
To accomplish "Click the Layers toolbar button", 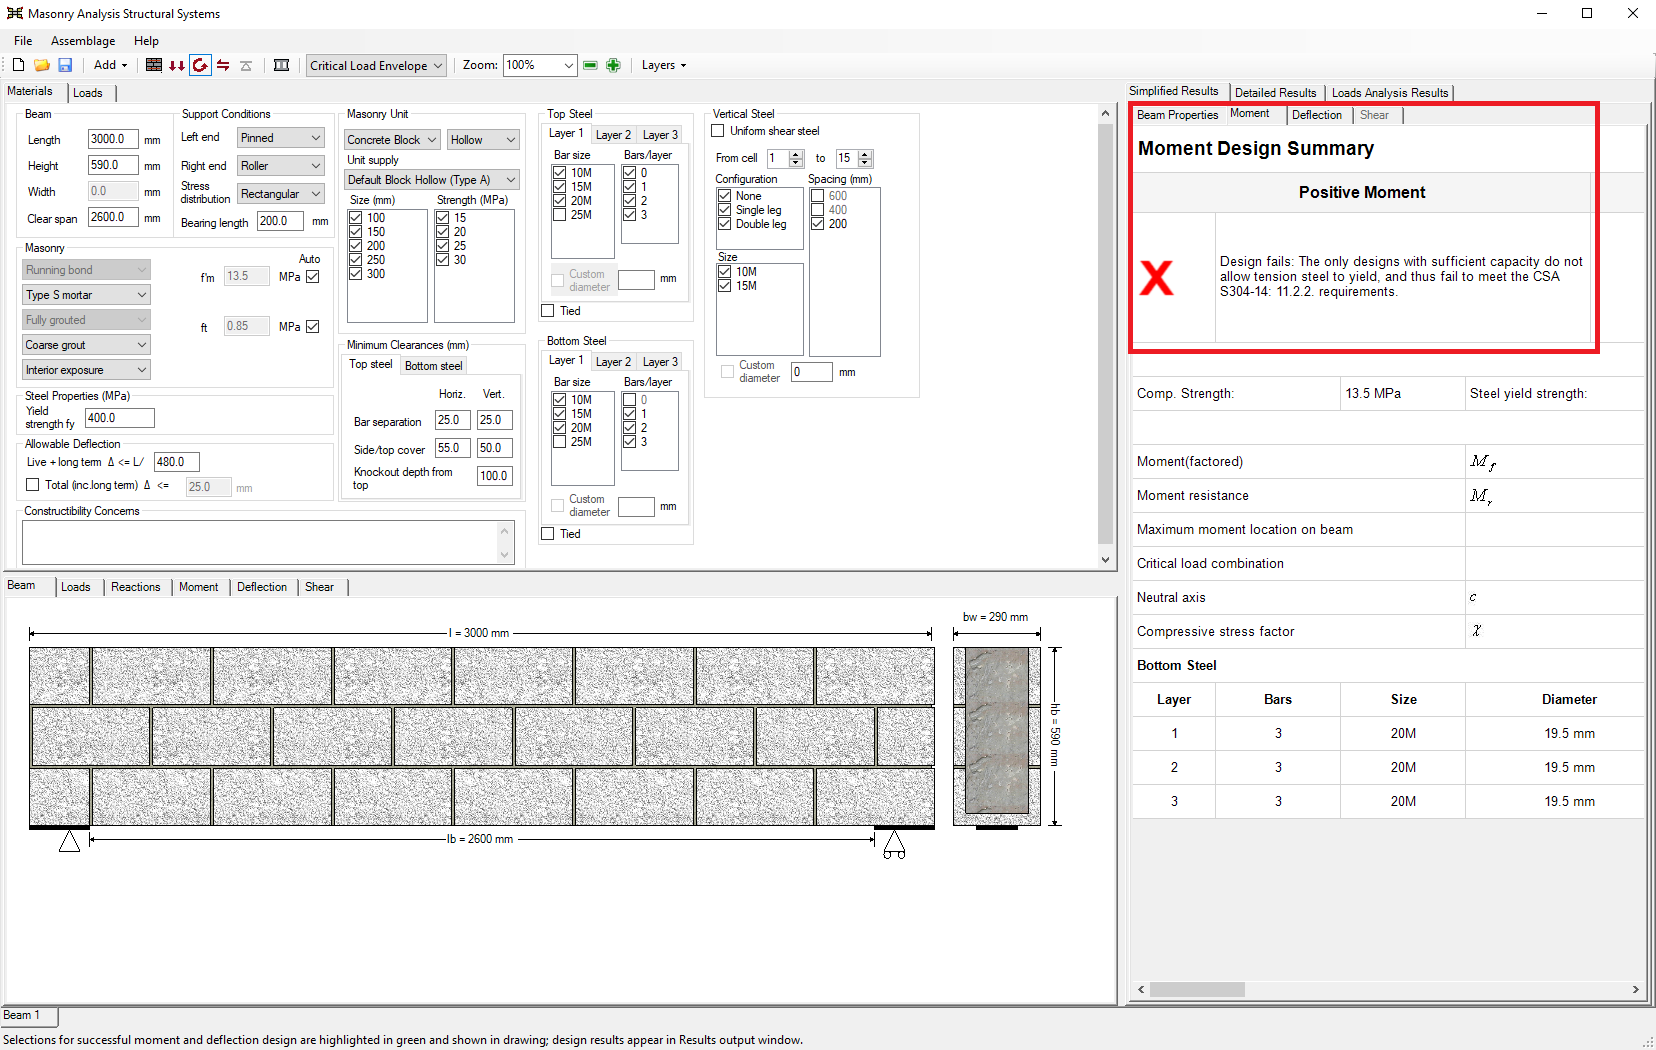I will coord(663,65).
